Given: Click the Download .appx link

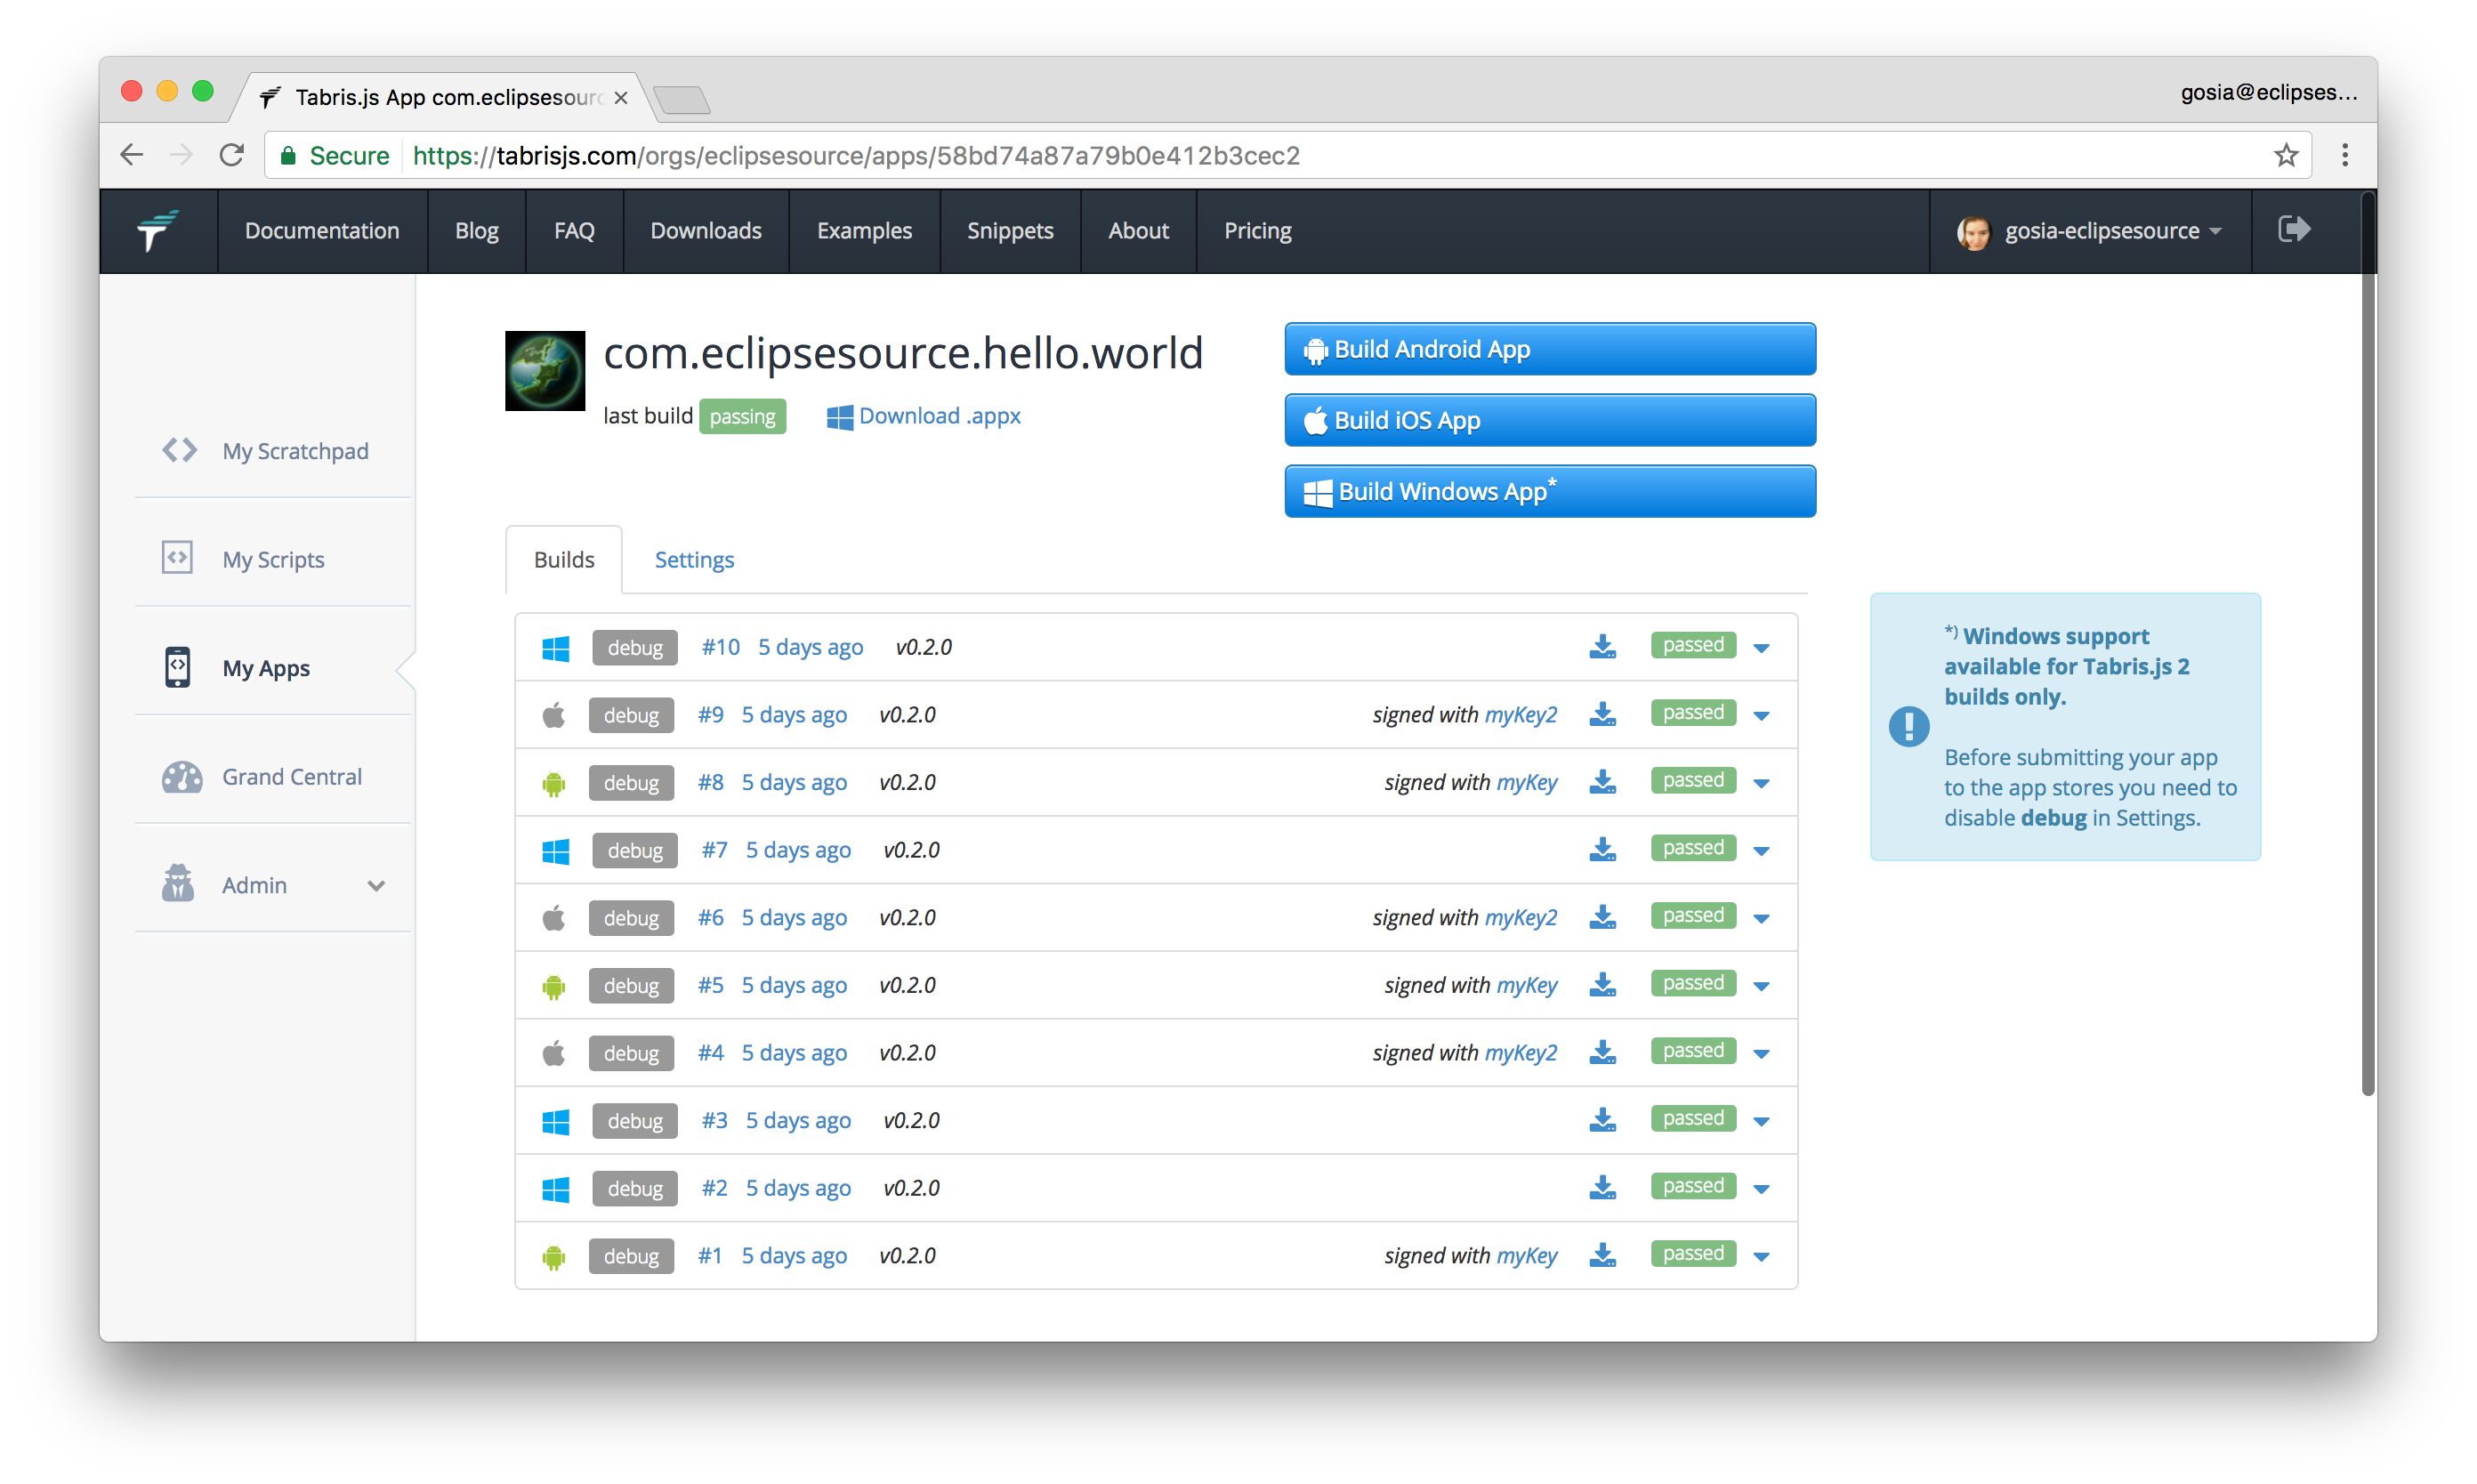Looking at the screenshot, I should click(x=923, y=416).
